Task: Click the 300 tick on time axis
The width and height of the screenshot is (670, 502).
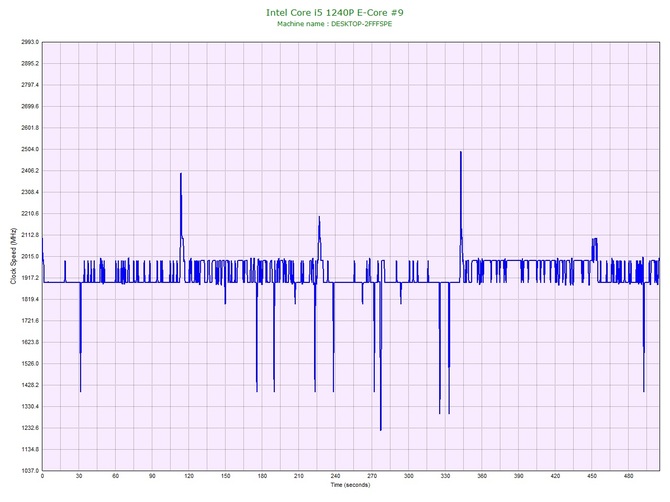Action: [x=409, y=476]
